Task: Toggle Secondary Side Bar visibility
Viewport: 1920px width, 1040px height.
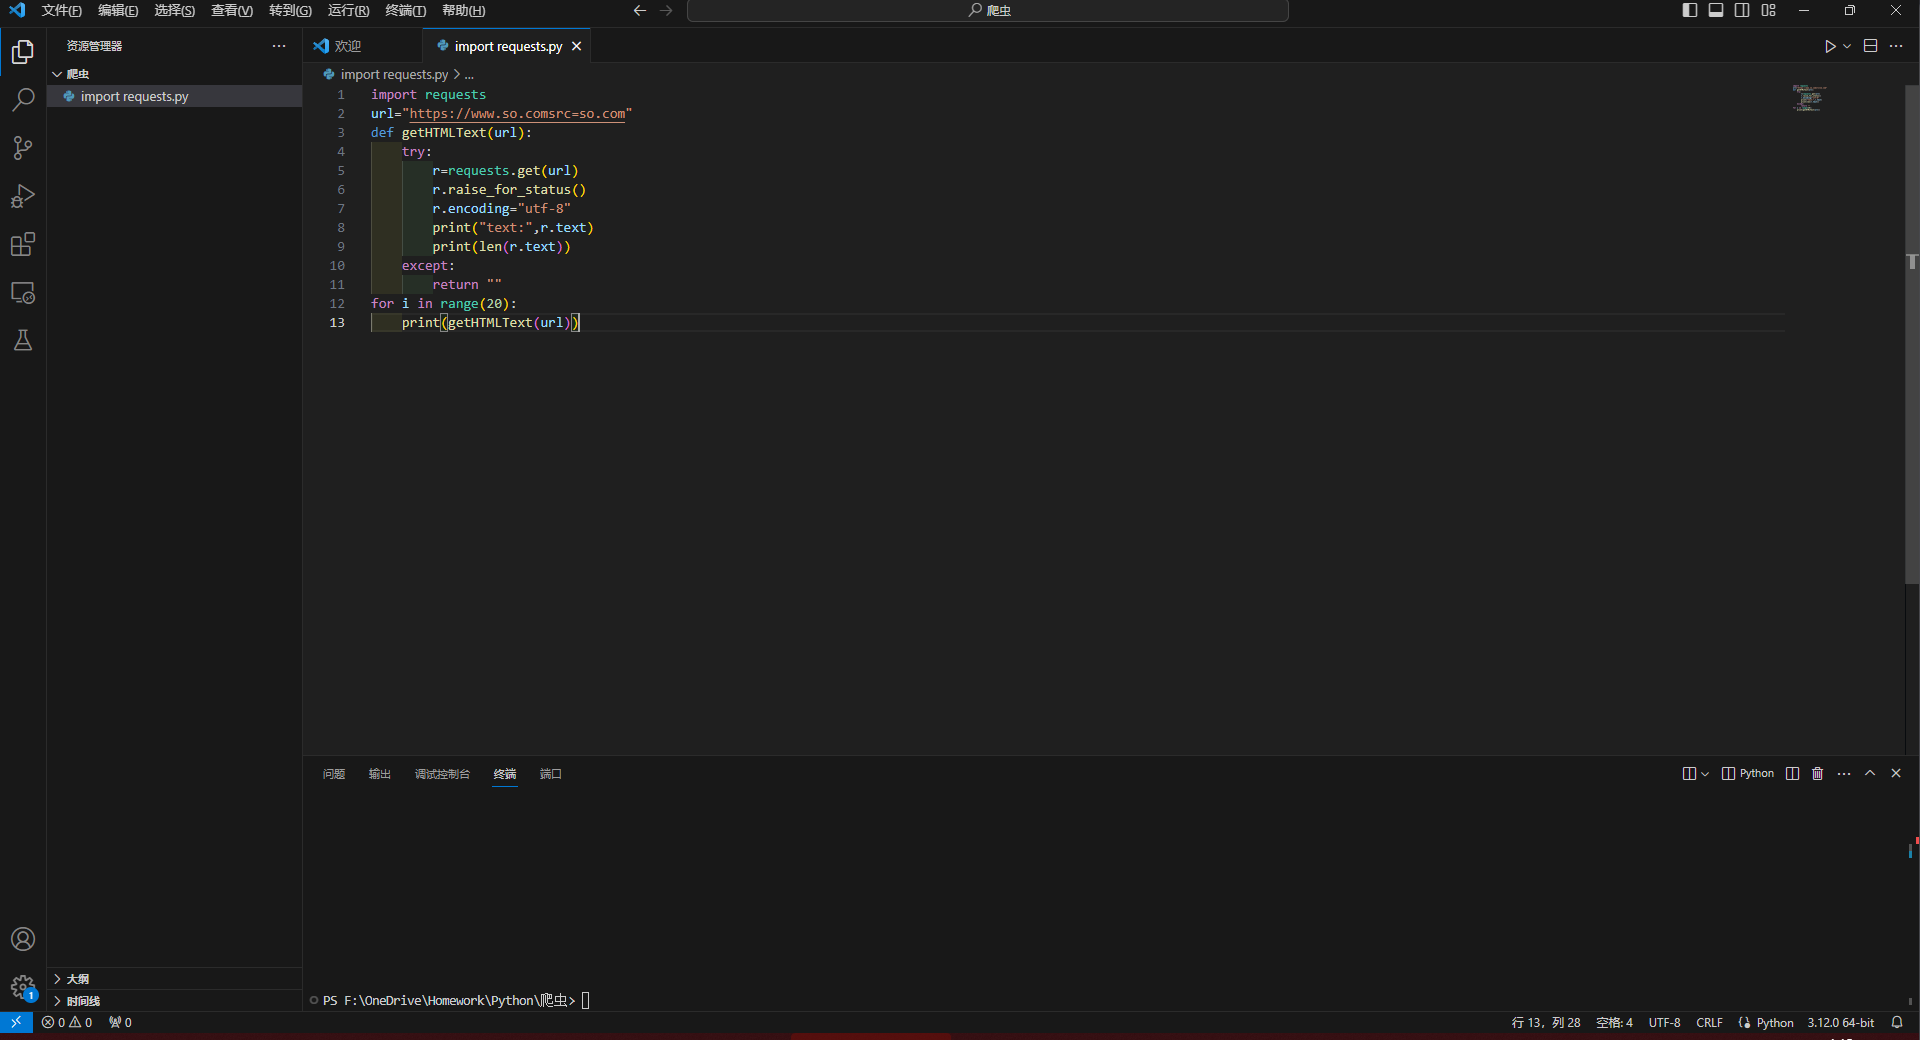Action: [x=1742, y=10]
